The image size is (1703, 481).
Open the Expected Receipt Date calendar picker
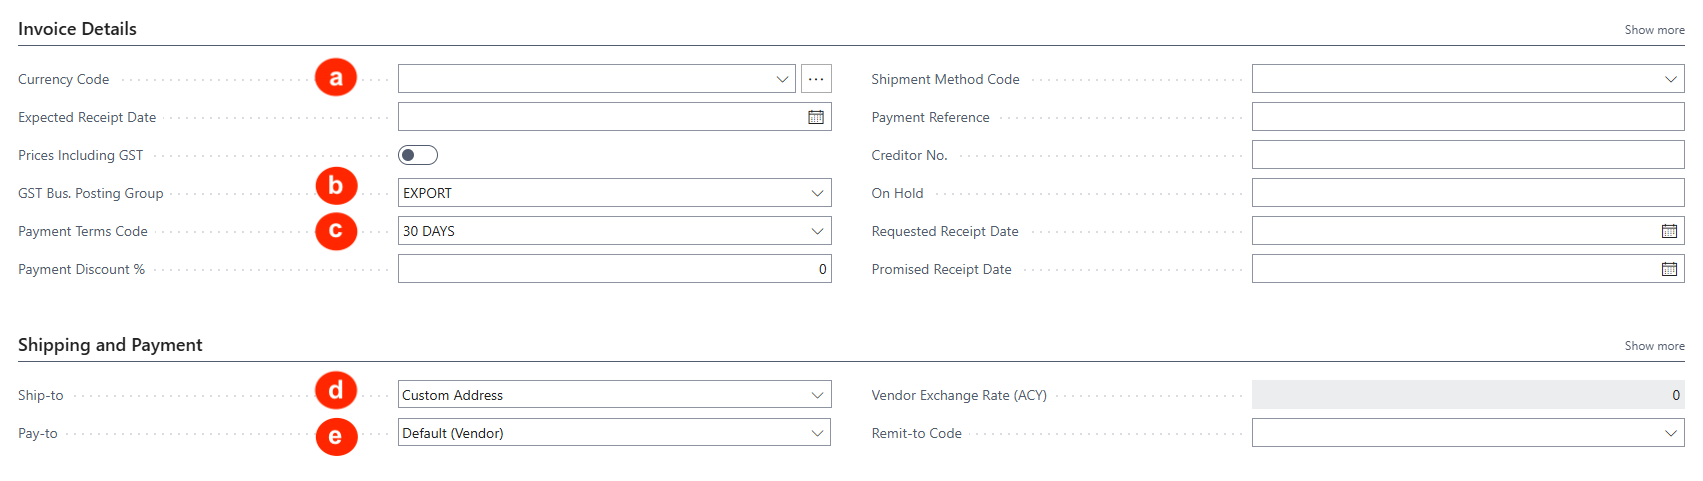[x=816, y=117]
